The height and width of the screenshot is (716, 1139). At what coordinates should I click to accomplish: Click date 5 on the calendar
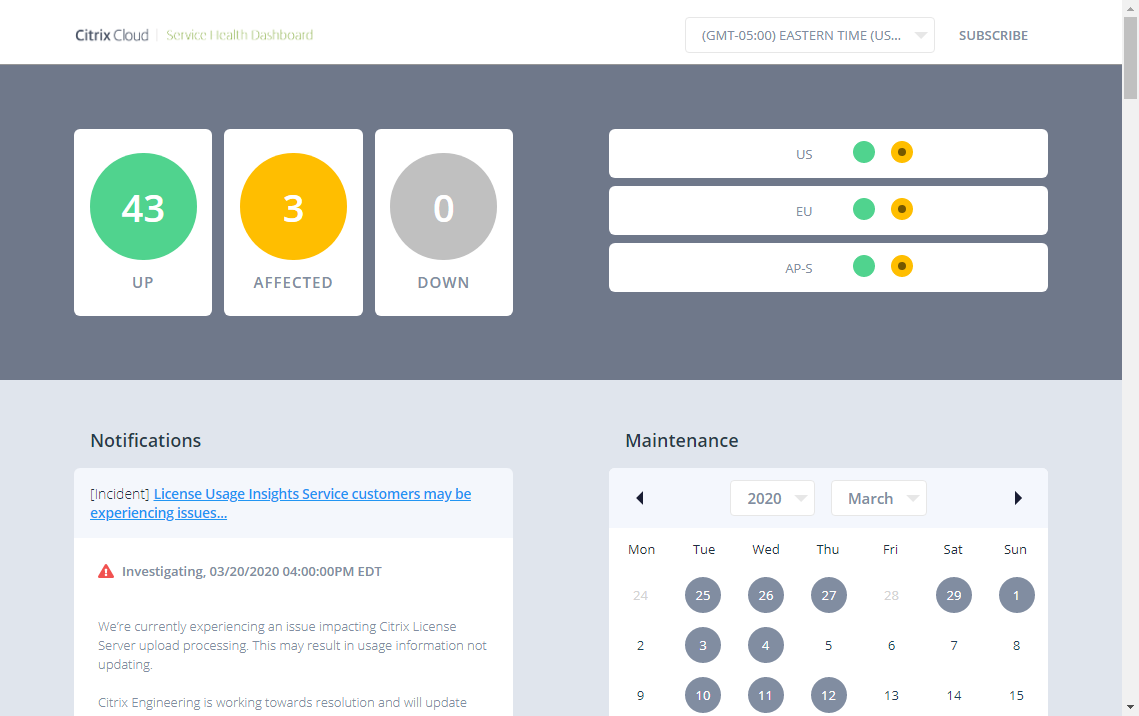point(829,646)
